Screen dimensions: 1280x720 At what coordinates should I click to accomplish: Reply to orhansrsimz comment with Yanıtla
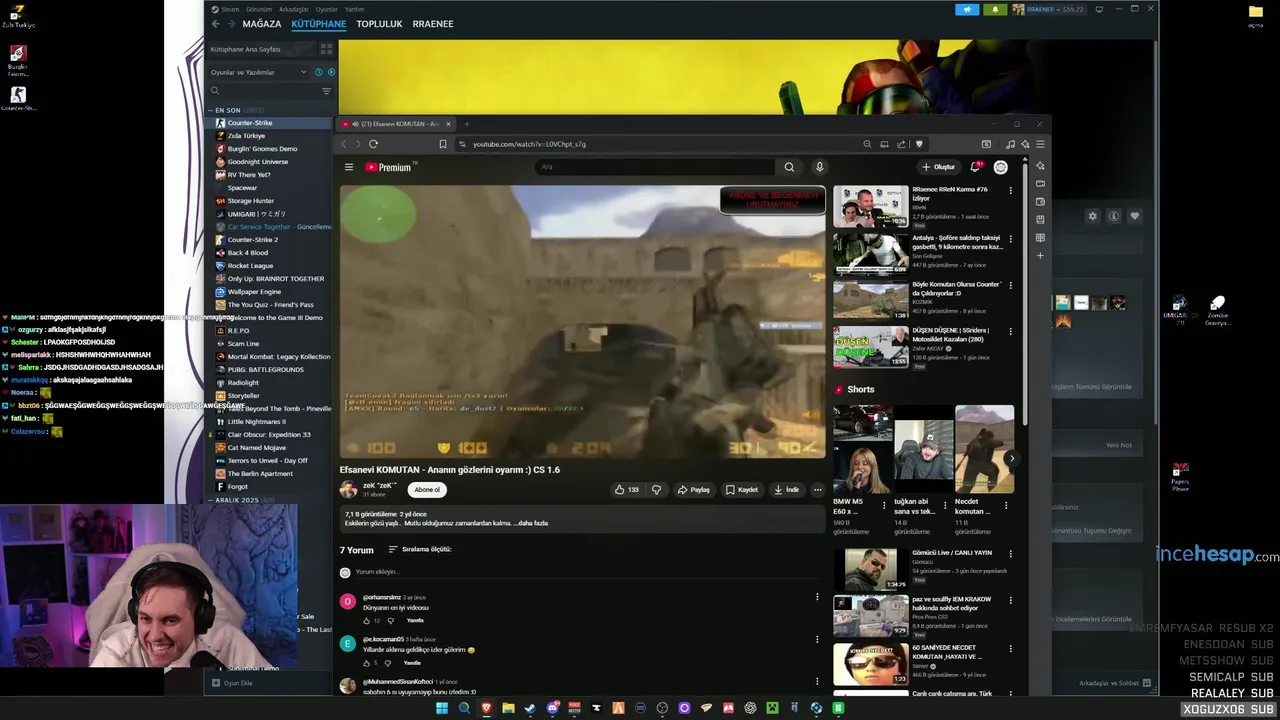point(415,621)
